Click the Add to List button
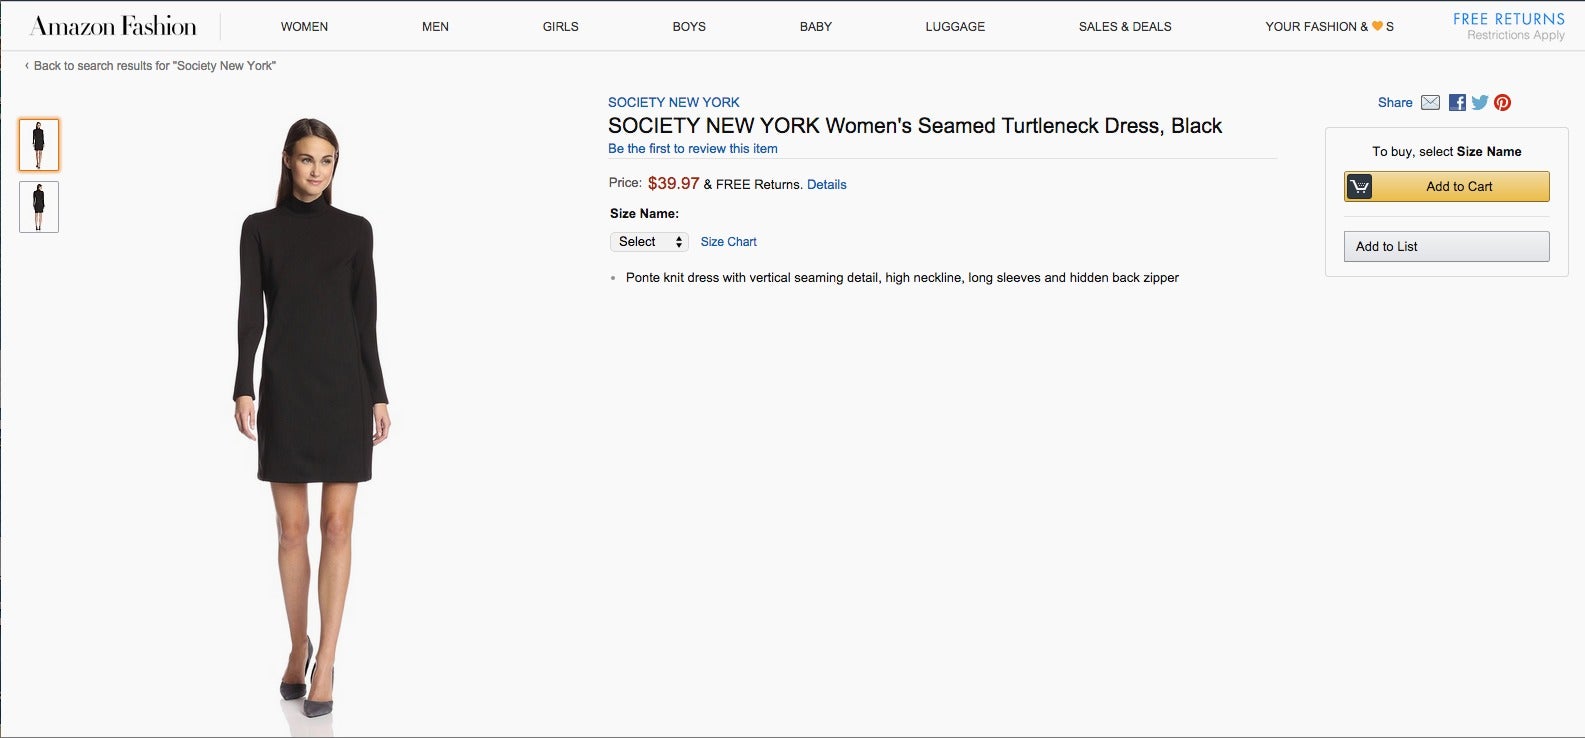1585x738 pixels. [x=1447, y=246]
